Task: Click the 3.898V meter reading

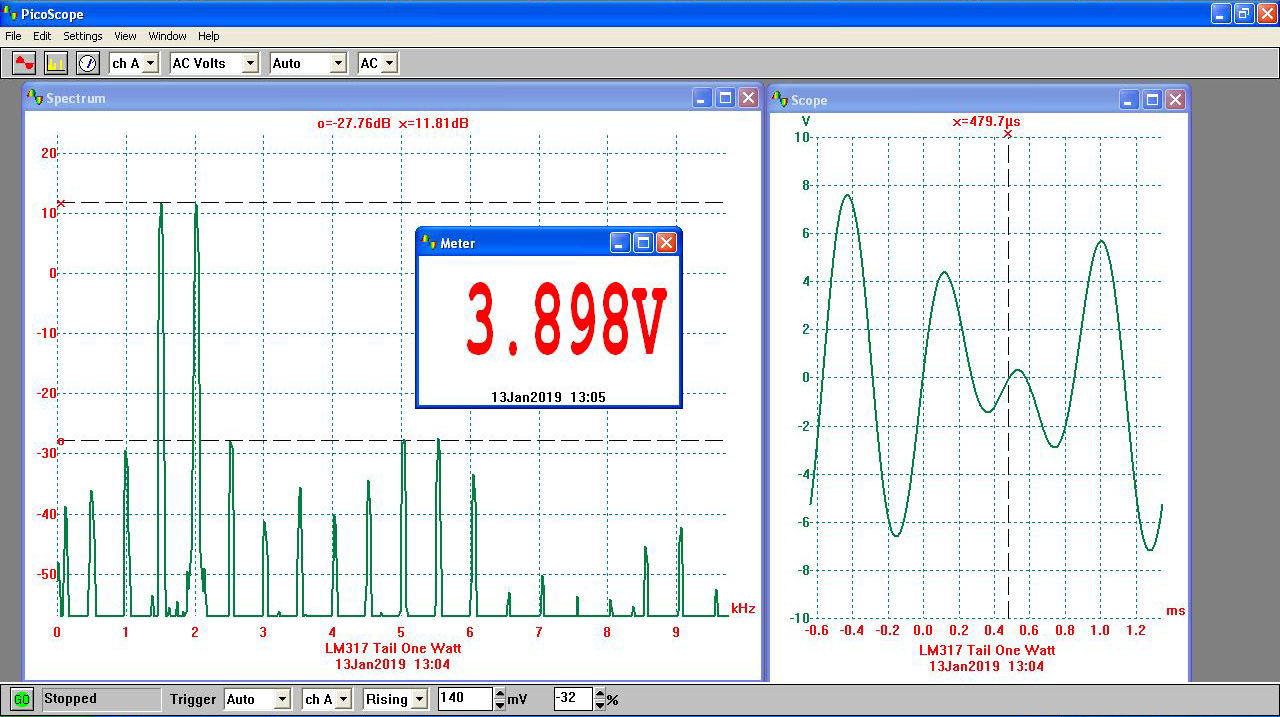Action: coord(566,320)
